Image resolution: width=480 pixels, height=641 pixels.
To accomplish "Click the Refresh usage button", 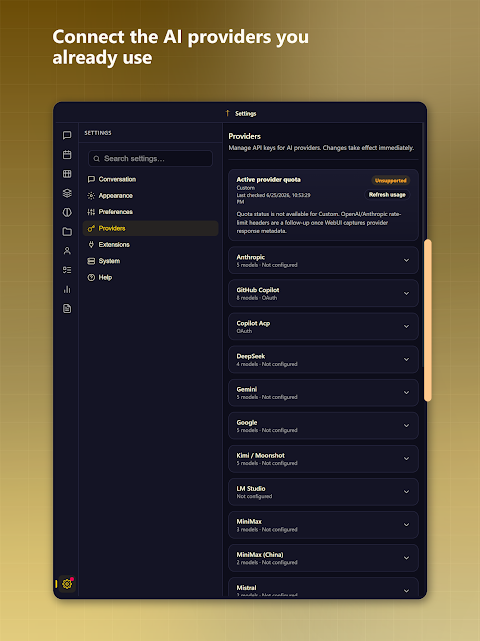I will (x=387, y=195).
